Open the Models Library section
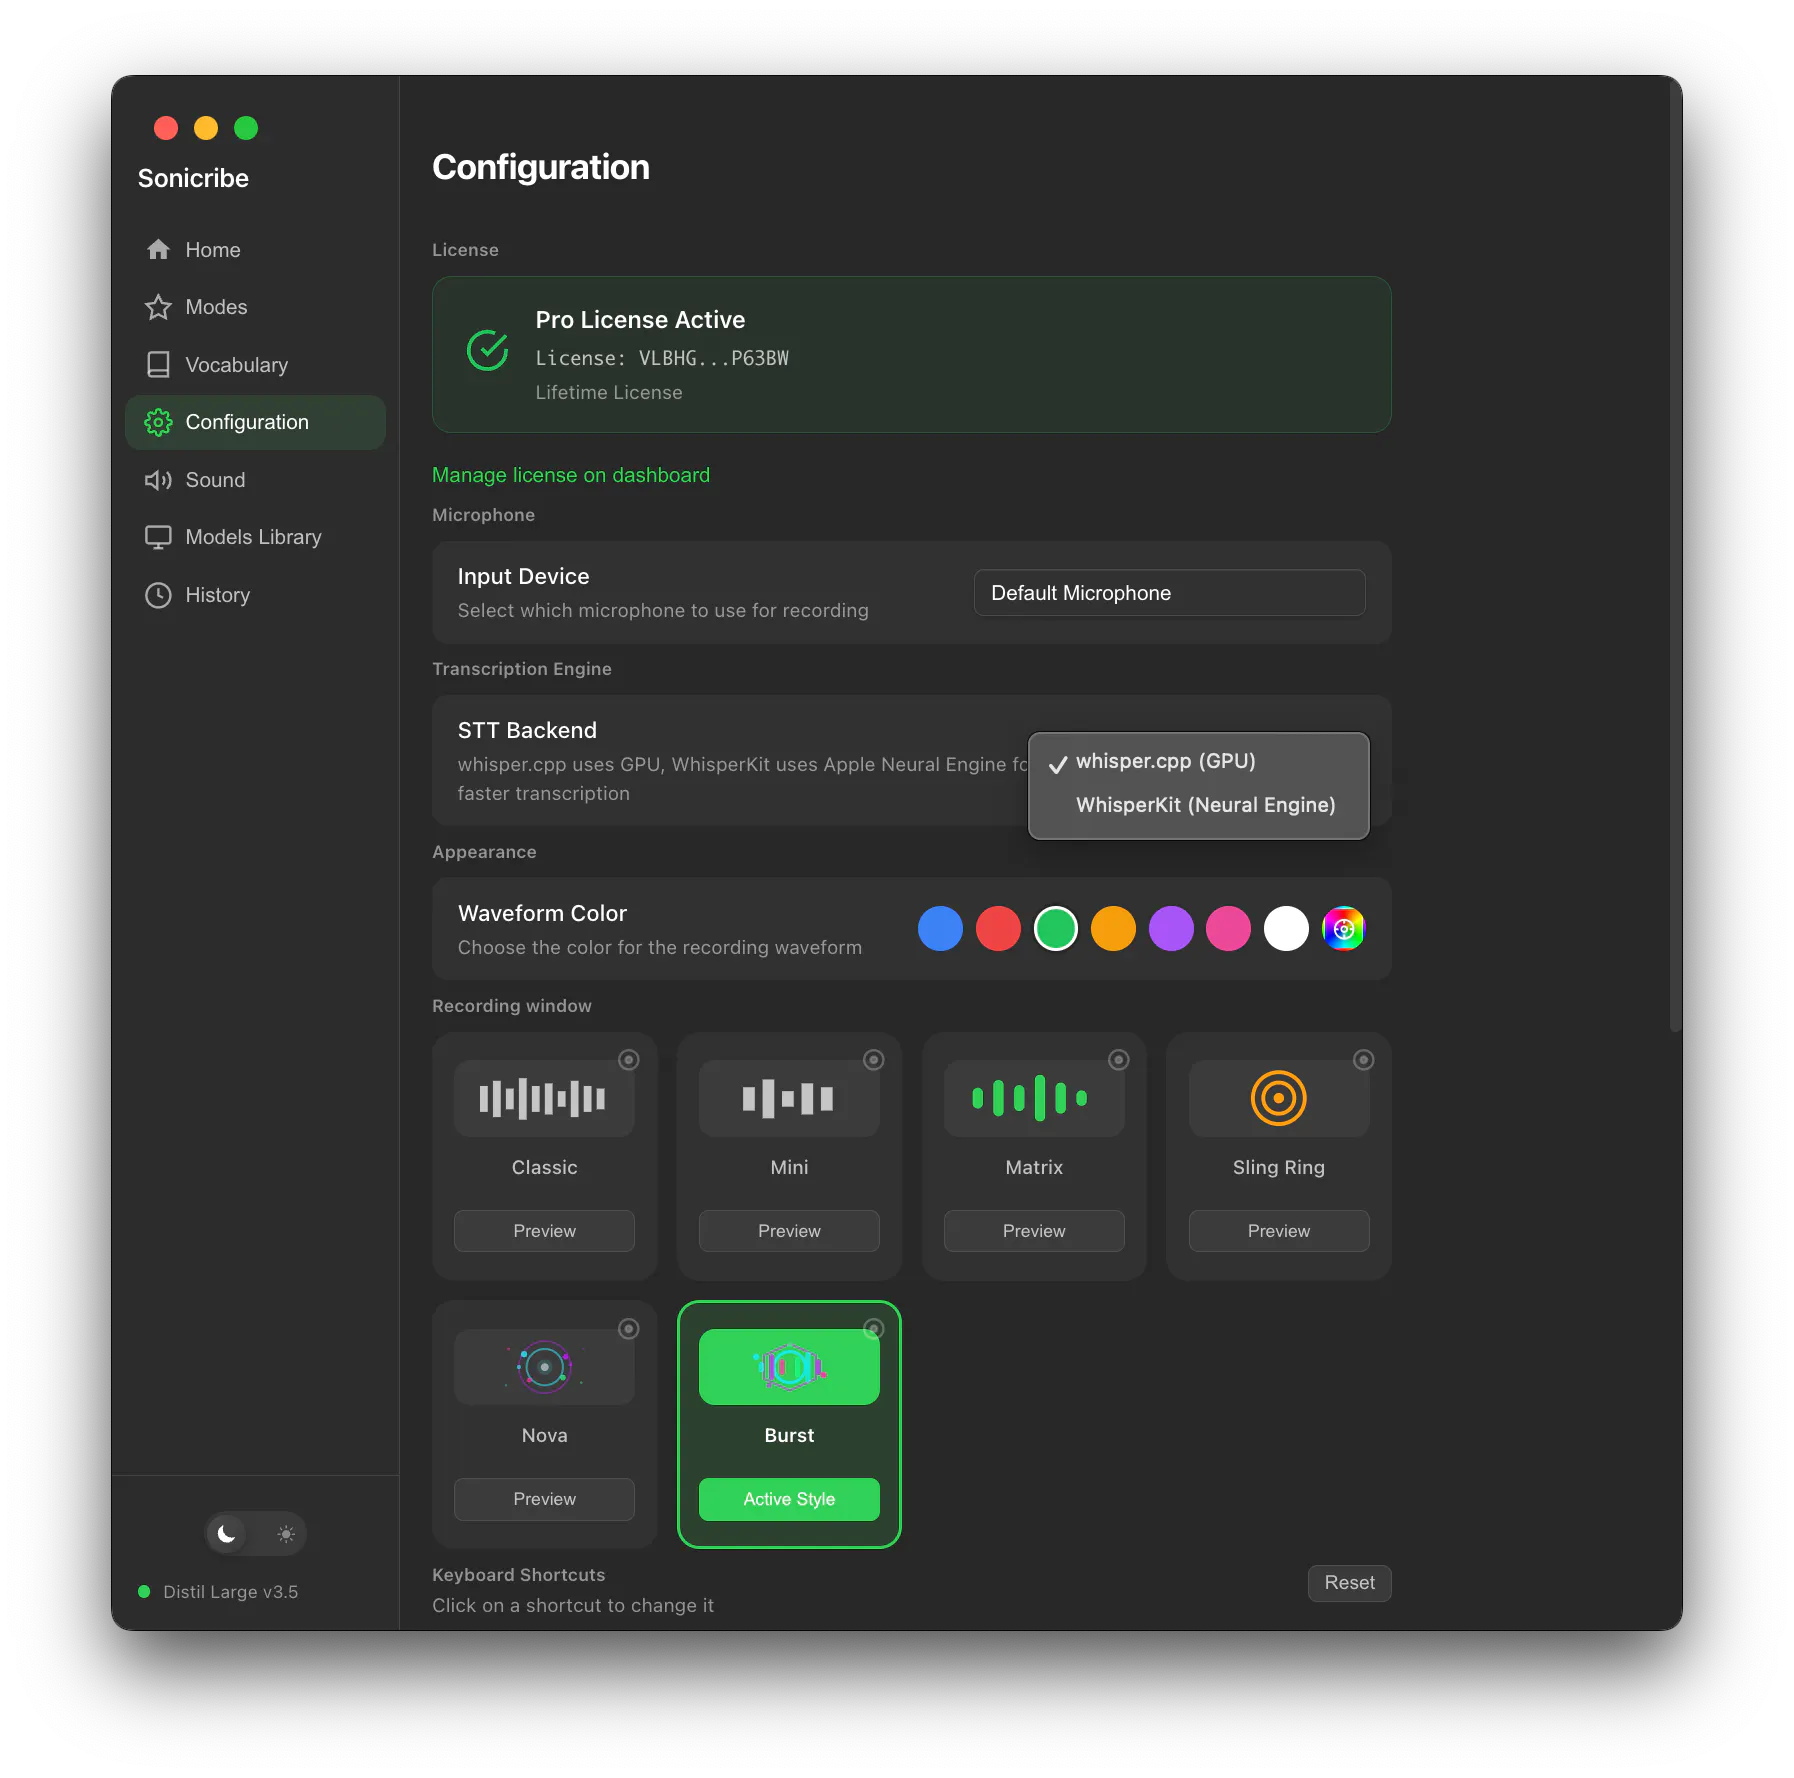Image resolution: width=1794 pixels, height=1778 pixels. click(x=255, y=537)
